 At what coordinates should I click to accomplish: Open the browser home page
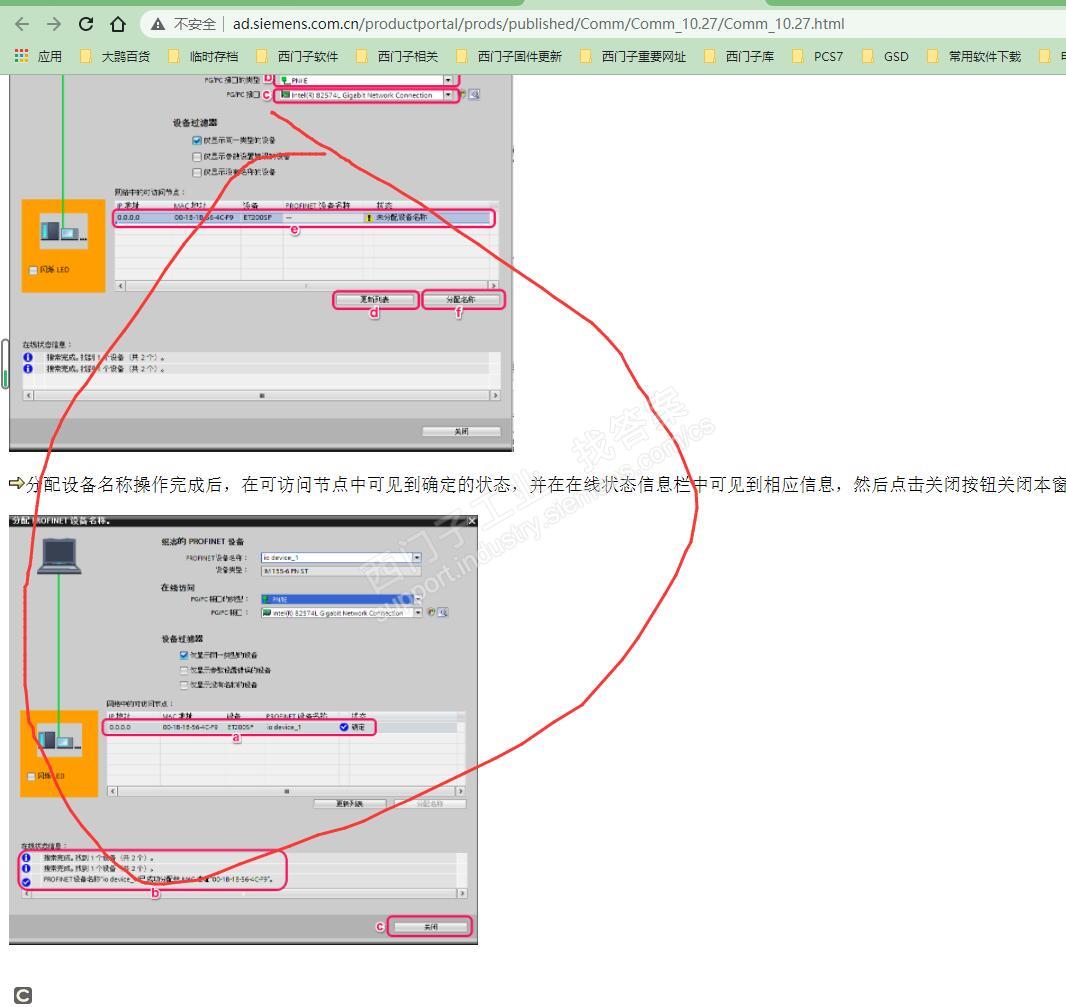pyautogui.click(x=118, y=24)
